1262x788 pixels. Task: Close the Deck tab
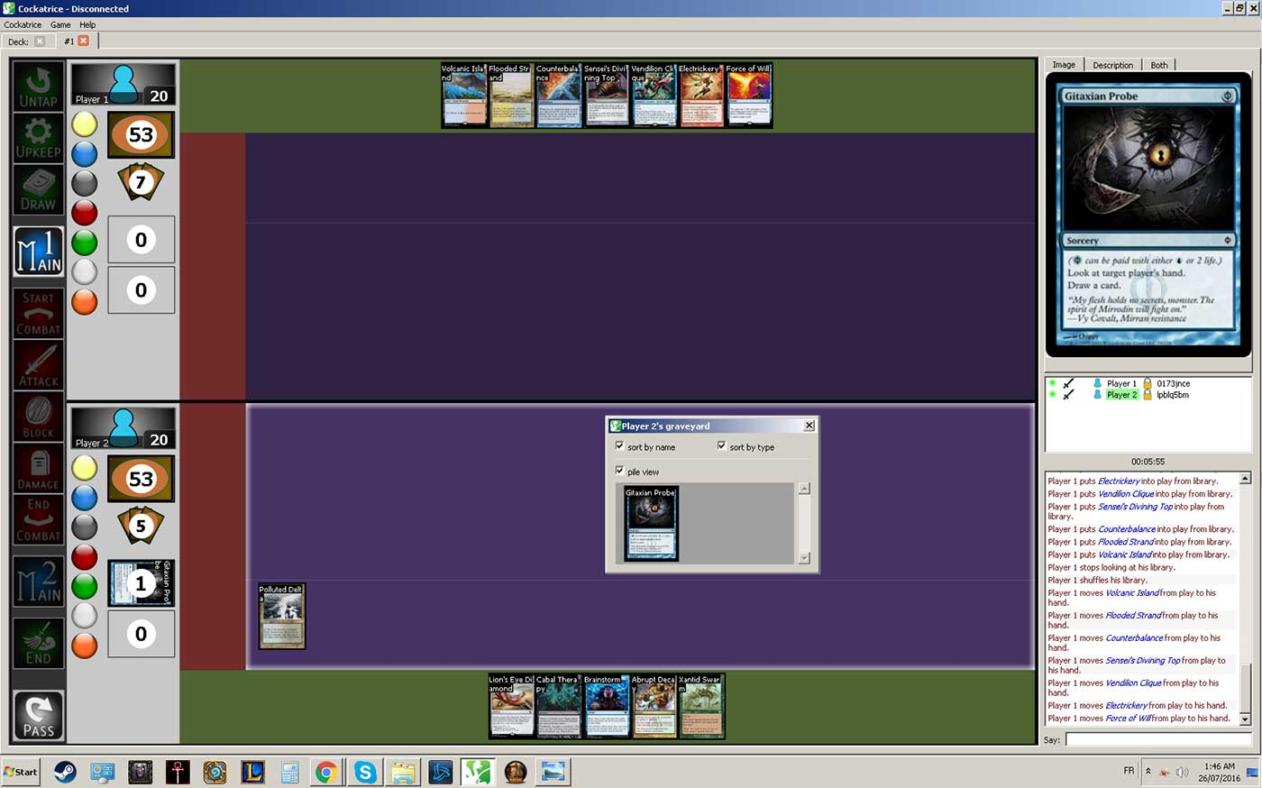[x=40, y=42]
